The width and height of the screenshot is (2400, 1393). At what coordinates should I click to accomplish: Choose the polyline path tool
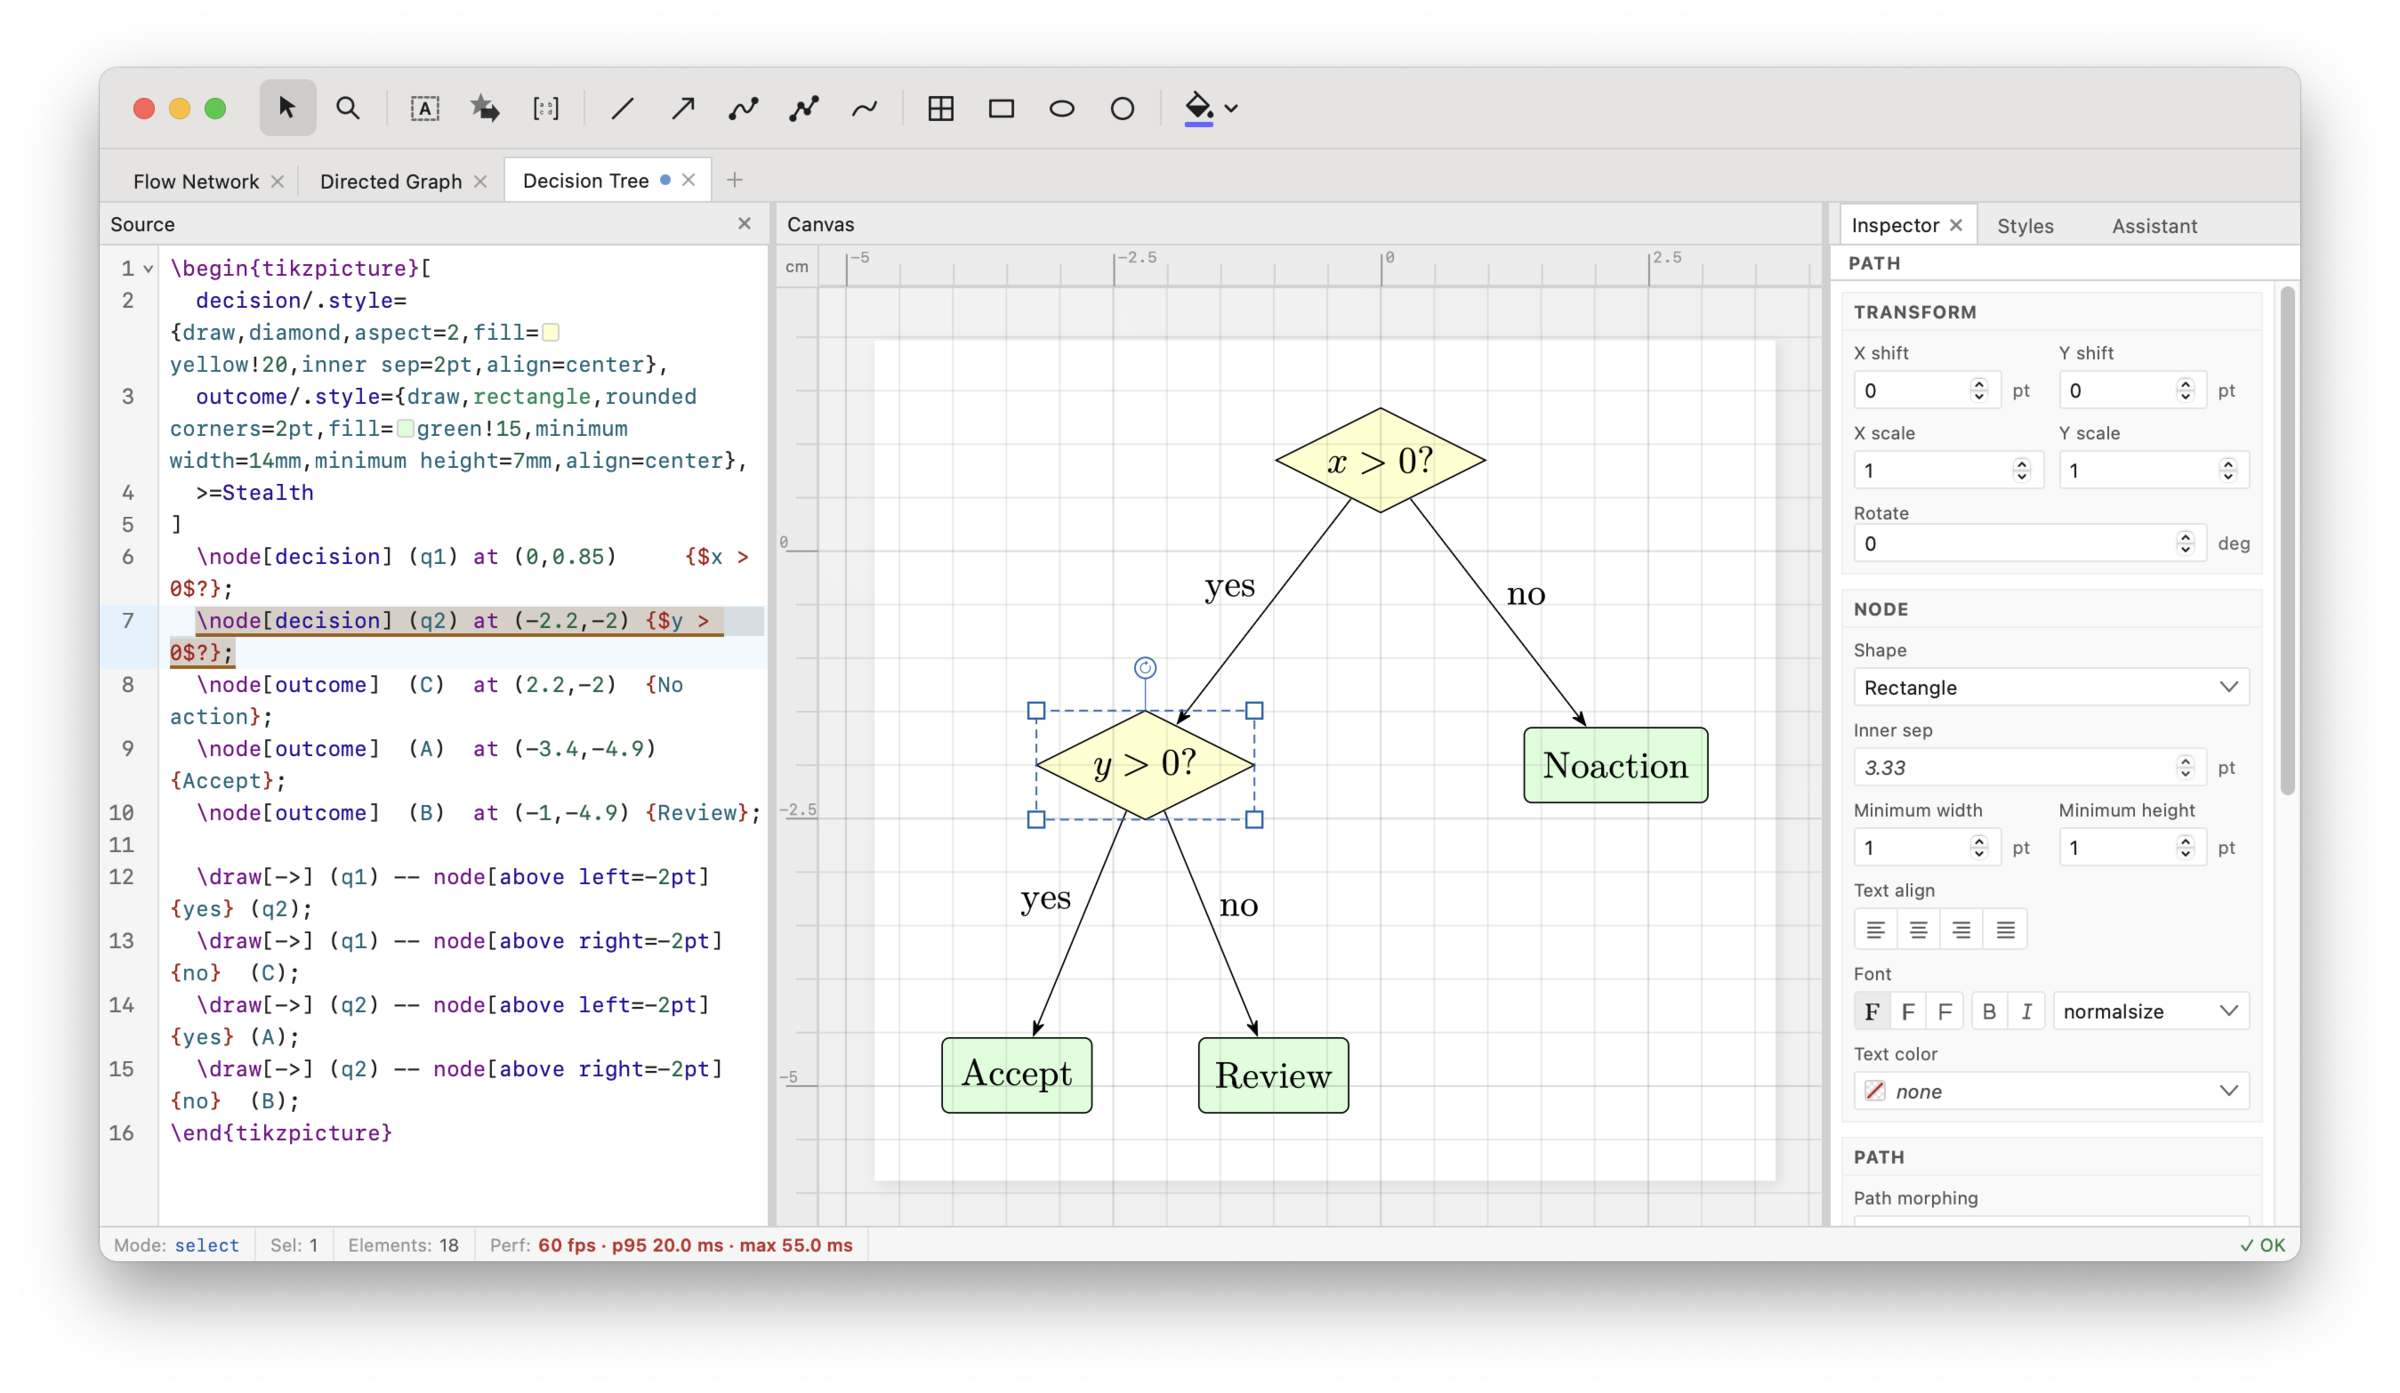(804, 108)
